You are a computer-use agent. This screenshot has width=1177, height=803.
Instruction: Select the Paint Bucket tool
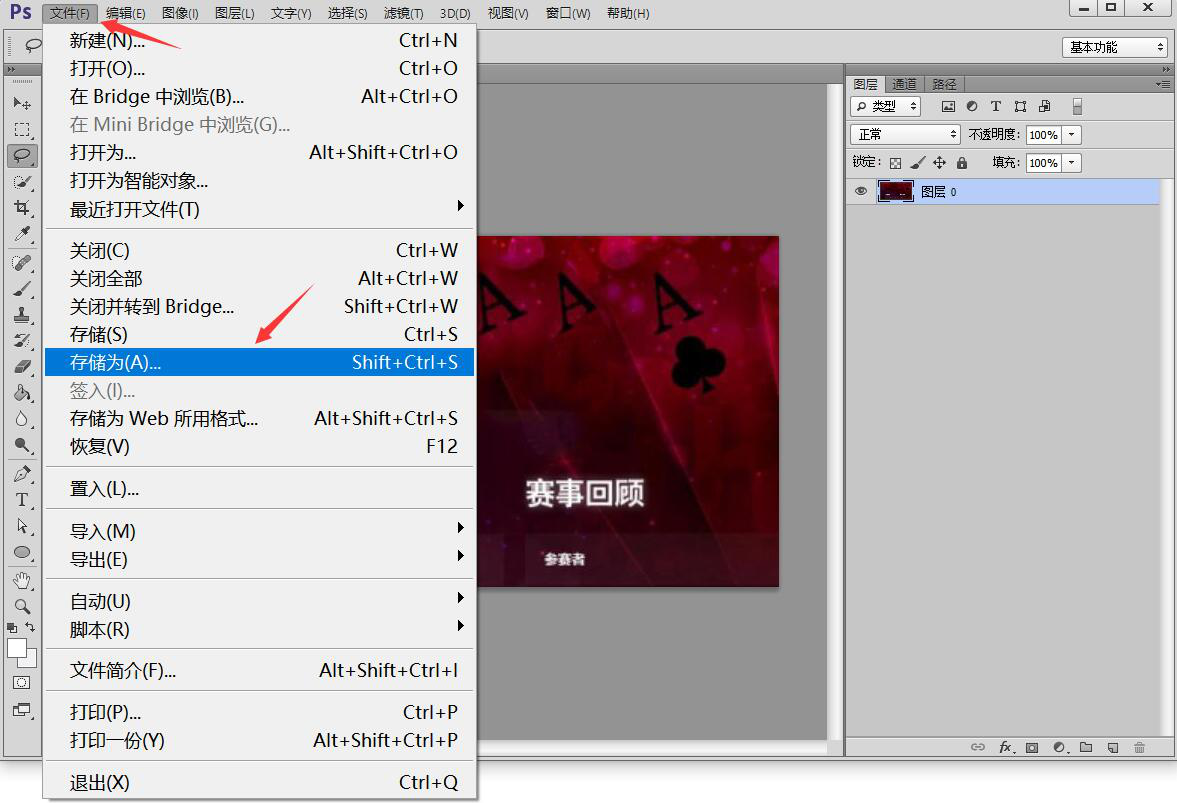click(22, 392)
